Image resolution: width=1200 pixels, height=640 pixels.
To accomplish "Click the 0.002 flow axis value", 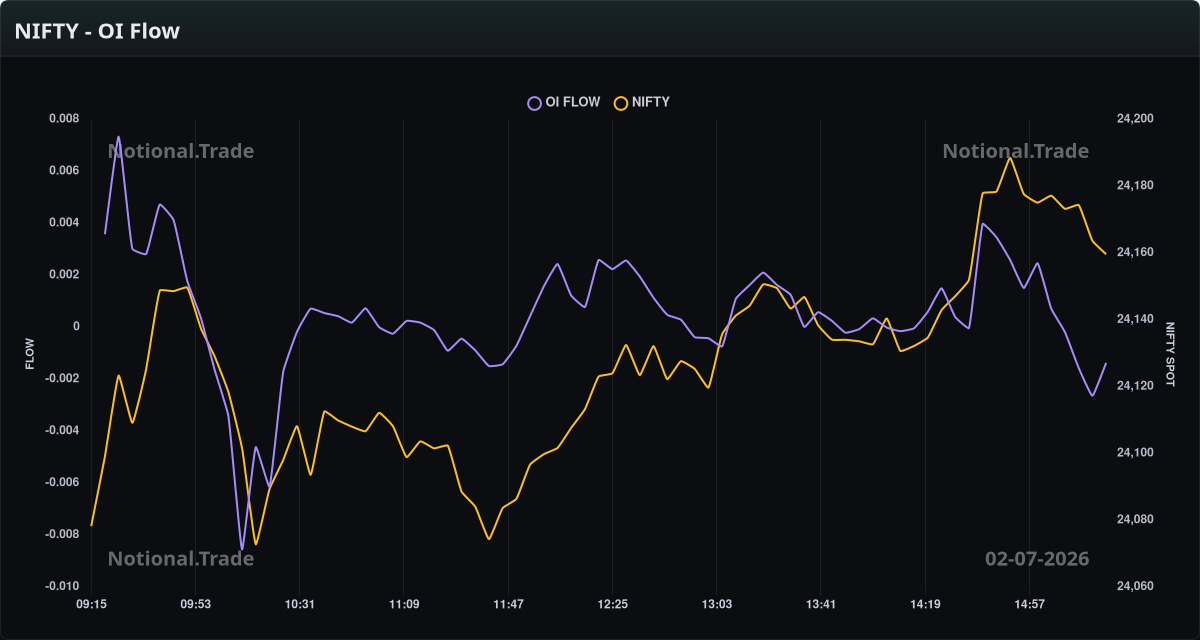I will click(65, 275).
